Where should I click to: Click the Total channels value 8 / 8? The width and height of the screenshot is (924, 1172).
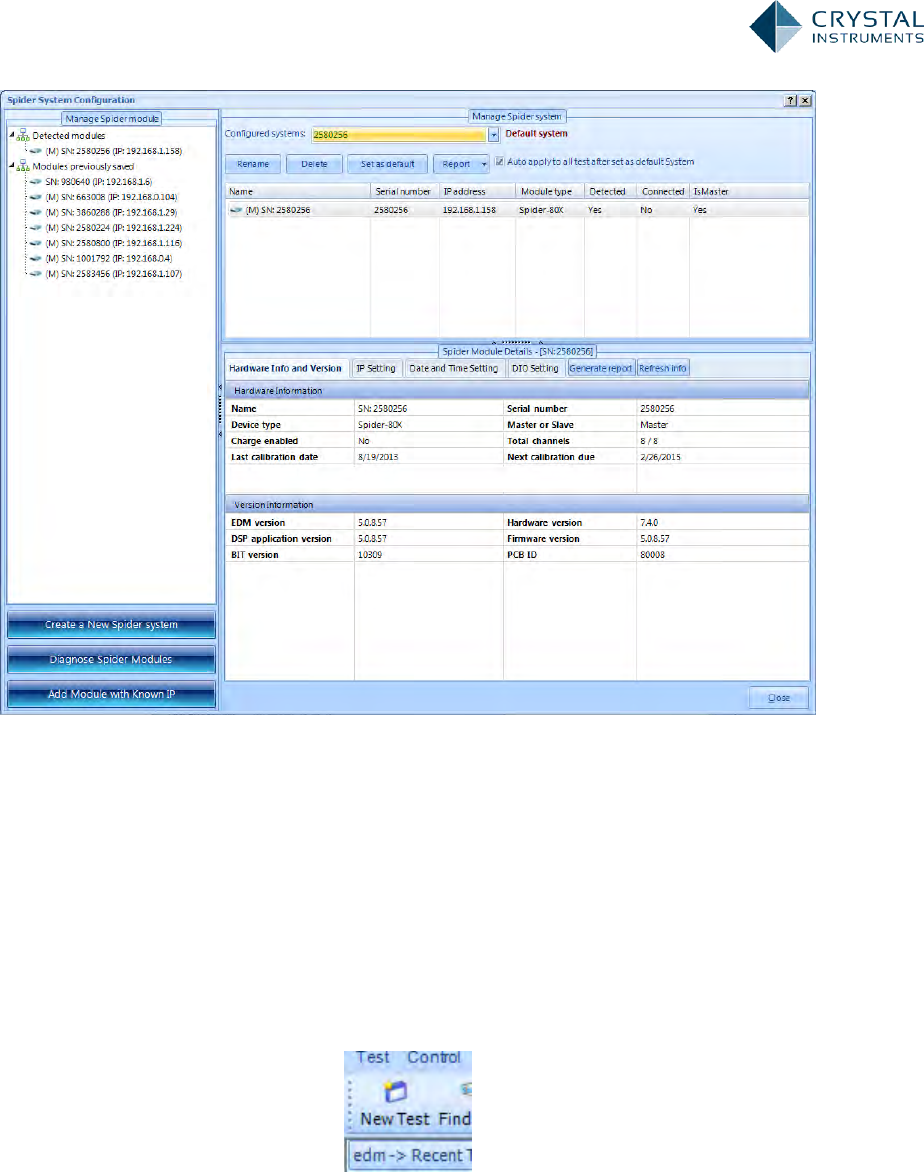tap(649, 441)
